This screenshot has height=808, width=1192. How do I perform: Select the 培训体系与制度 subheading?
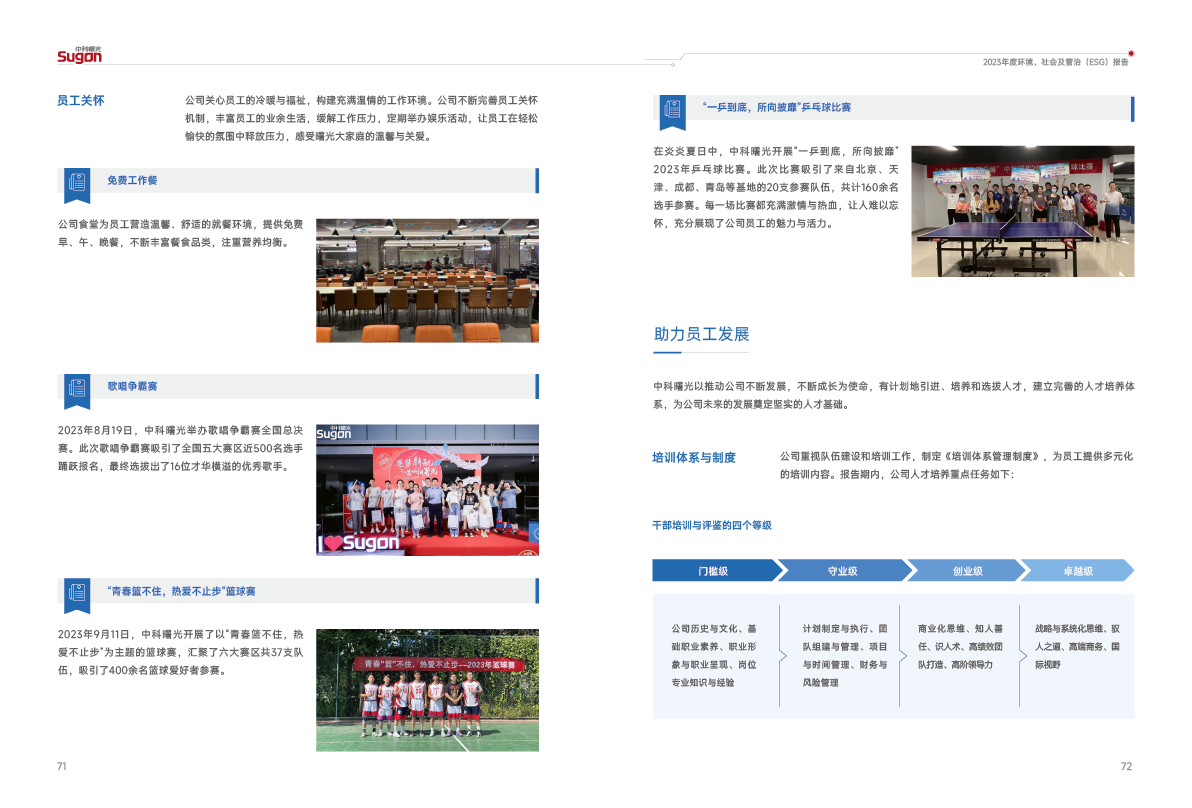click(x=694, y=457)
